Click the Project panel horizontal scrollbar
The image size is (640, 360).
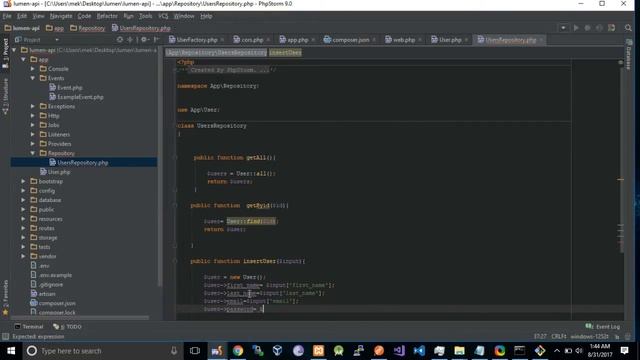[x=80, y=317]
